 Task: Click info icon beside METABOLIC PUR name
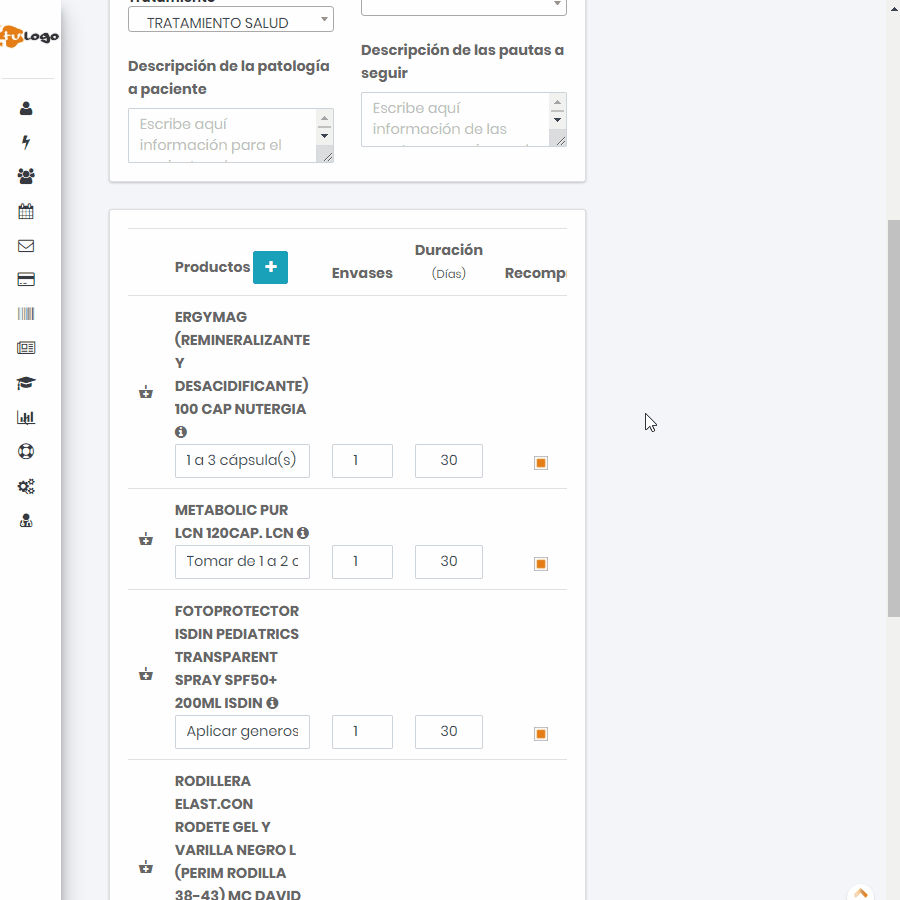pos(303,533)
